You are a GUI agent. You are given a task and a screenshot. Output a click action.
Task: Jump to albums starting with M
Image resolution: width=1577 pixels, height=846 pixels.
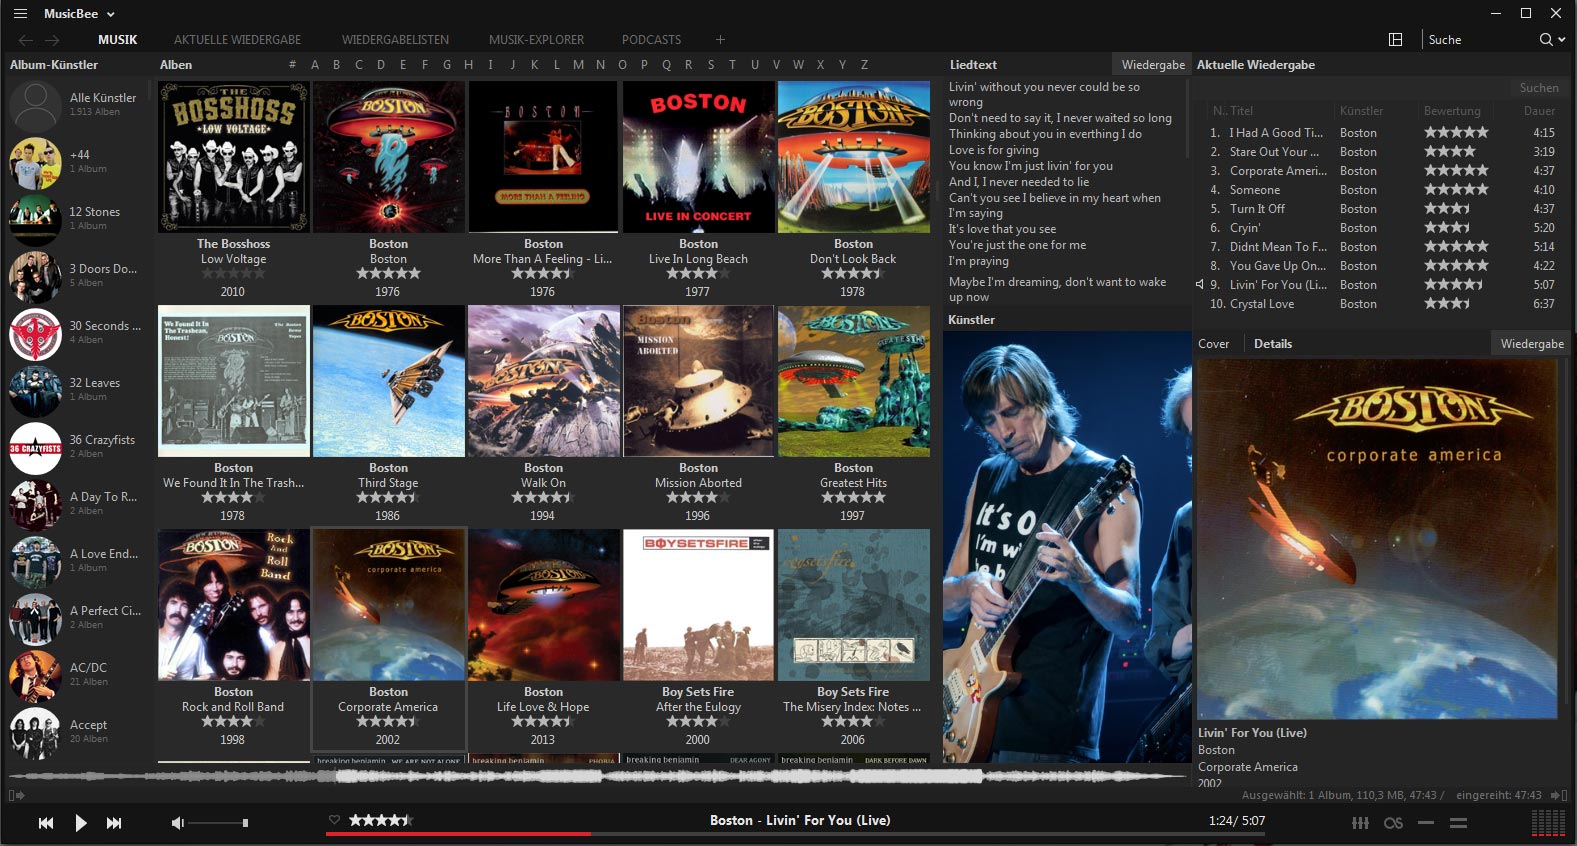pos(578,64)
